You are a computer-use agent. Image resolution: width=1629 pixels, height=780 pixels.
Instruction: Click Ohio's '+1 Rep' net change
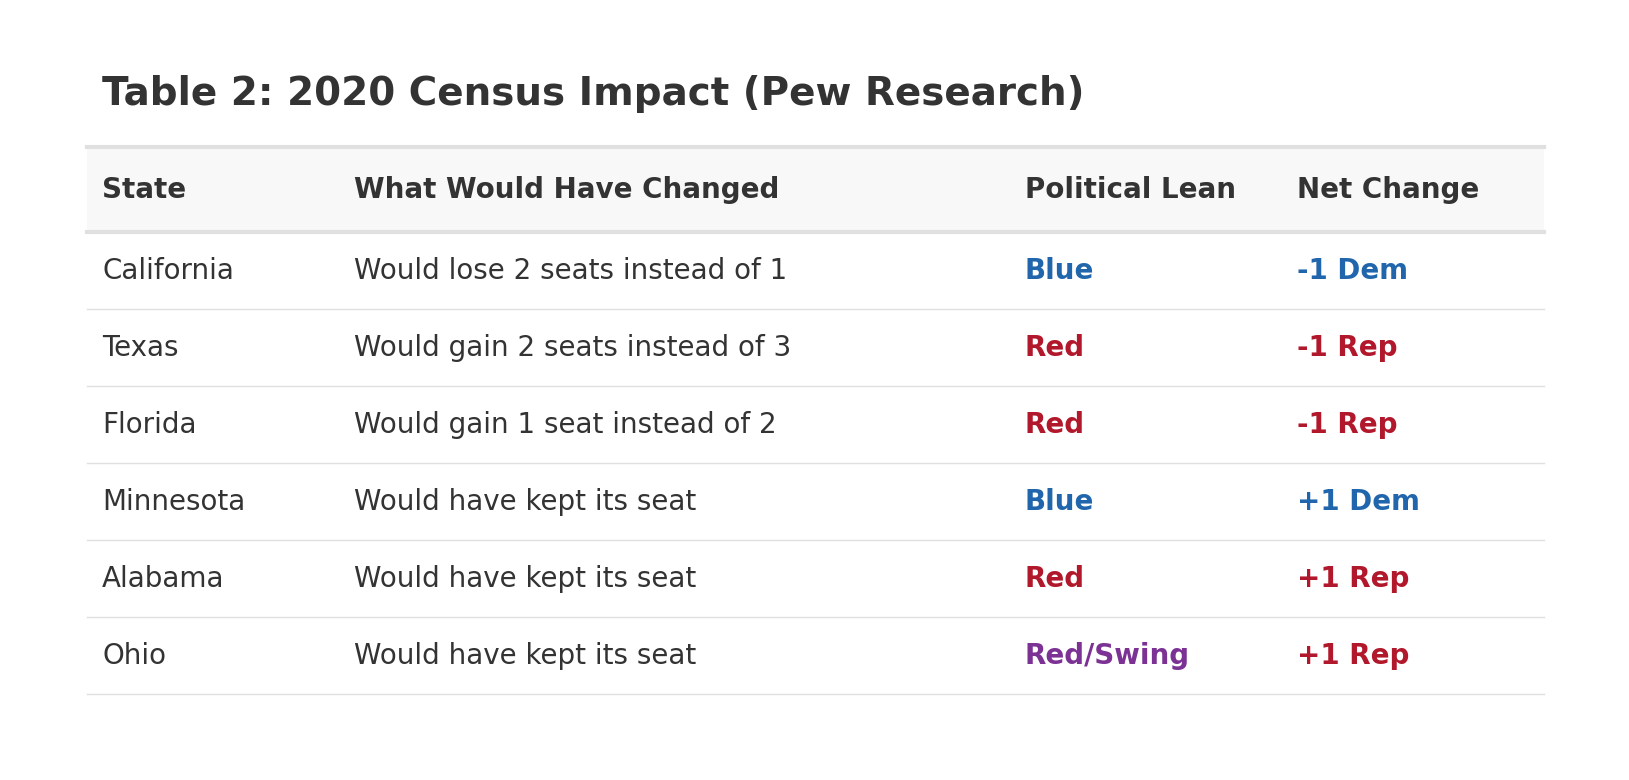tap(1353, 655)
